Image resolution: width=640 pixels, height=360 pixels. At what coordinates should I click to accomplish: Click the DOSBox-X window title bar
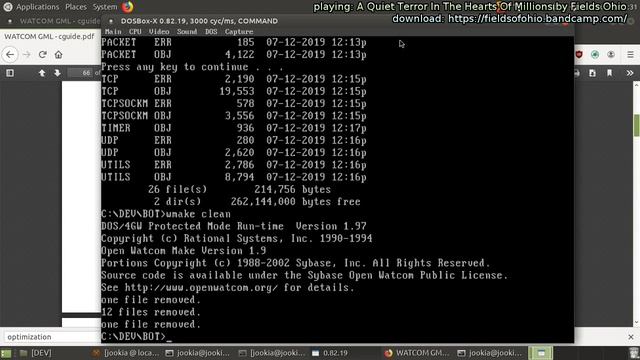(337, 21)
